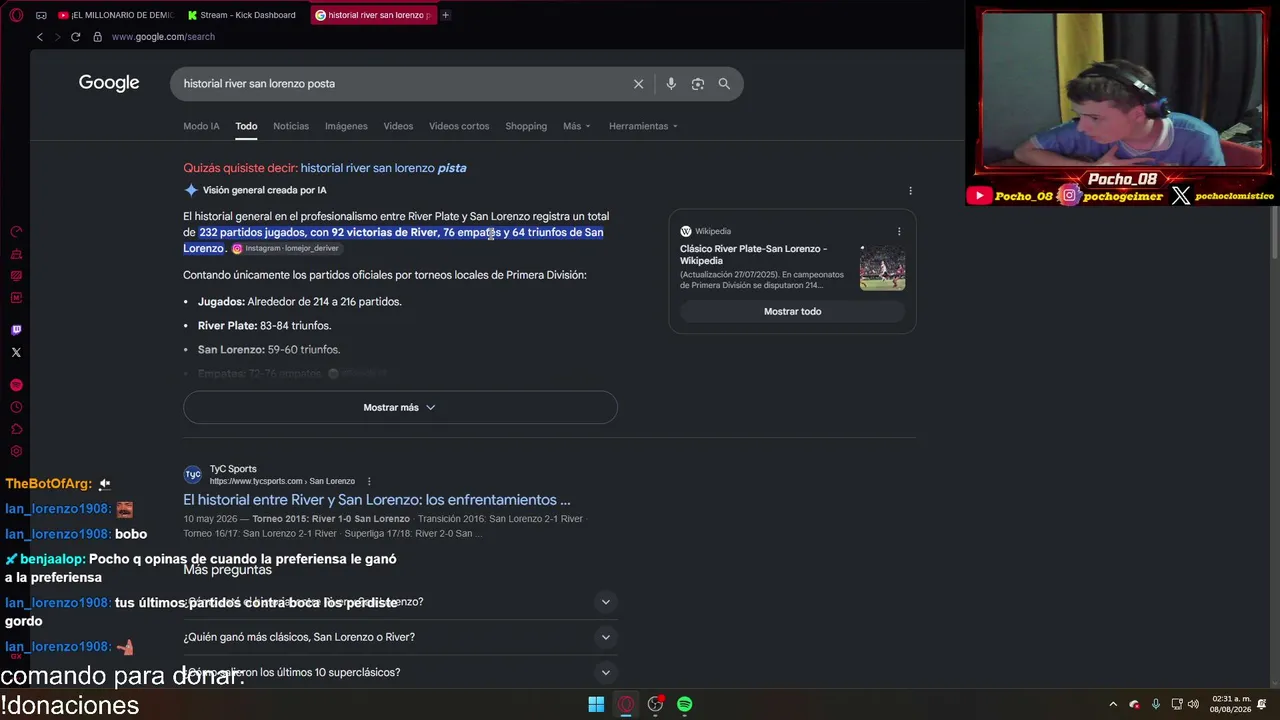Open X panel in Opera sidebar
The height and width of the screenshot is (720, 1280).
[x=16, y=352]
